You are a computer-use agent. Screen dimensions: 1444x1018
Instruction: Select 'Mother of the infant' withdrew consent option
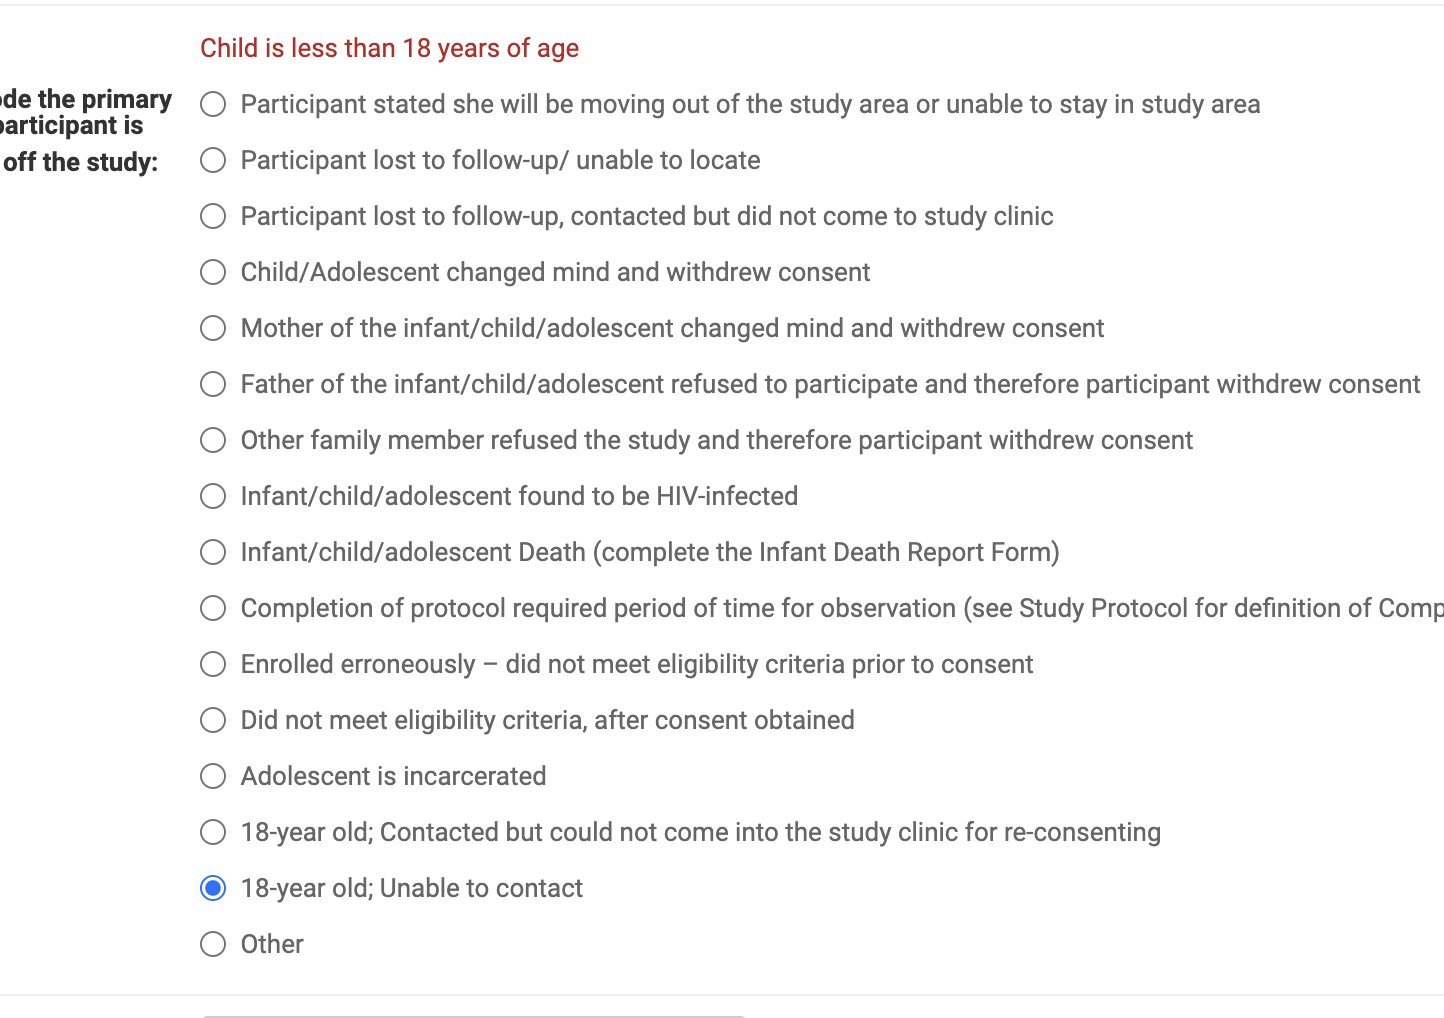(213, 328)
